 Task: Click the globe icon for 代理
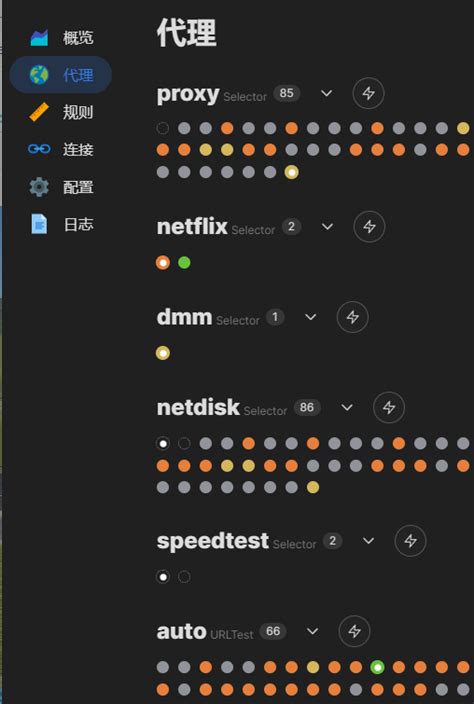[x=39, y=75]
